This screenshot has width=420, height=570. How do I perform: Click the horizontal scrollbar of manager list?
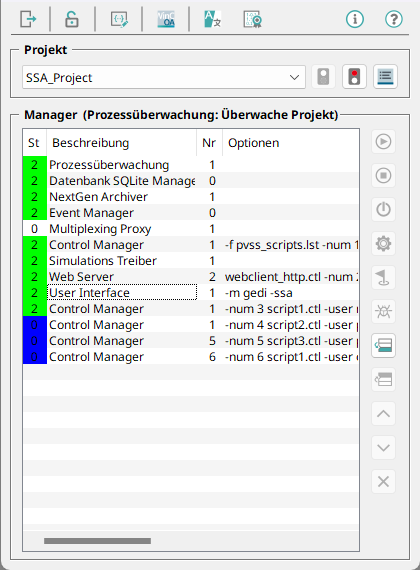tap(97, 541)
